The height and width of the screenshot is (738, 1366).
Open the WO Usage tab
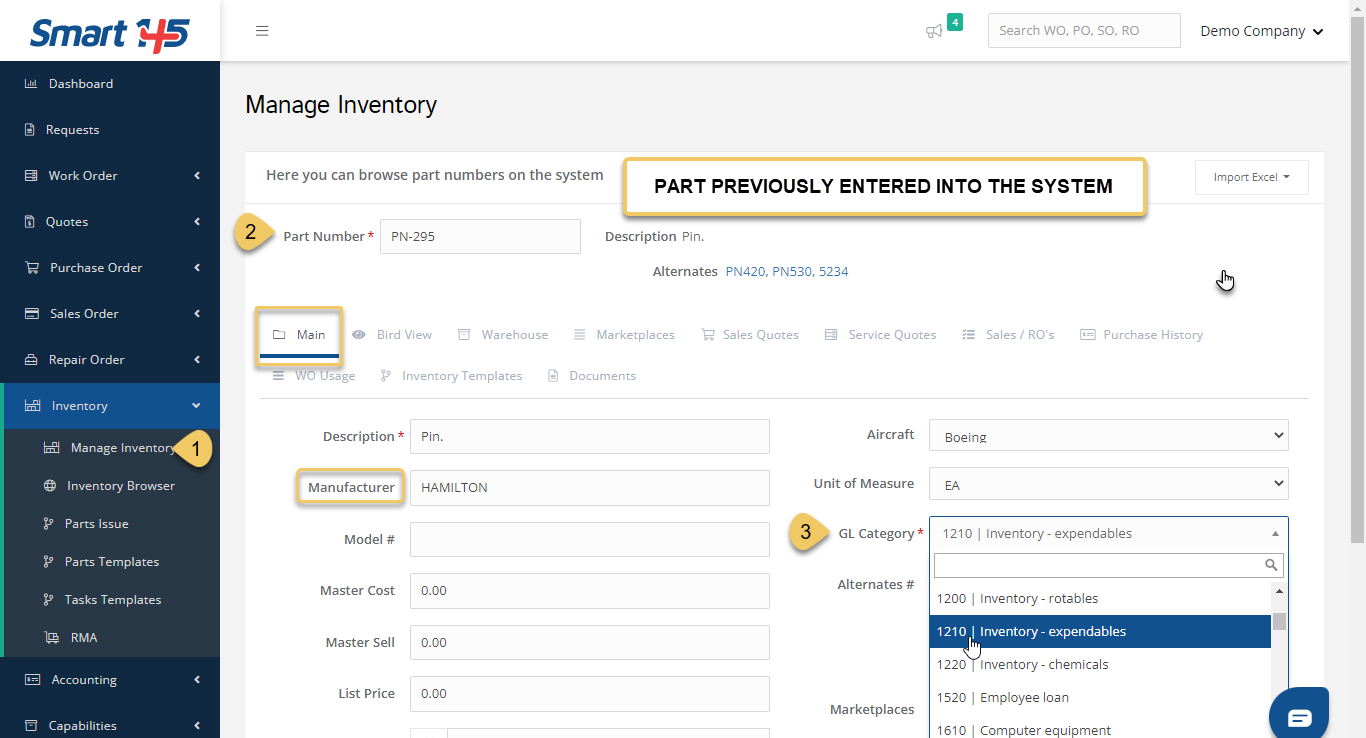pyautogui.click(x=314, y=376)
